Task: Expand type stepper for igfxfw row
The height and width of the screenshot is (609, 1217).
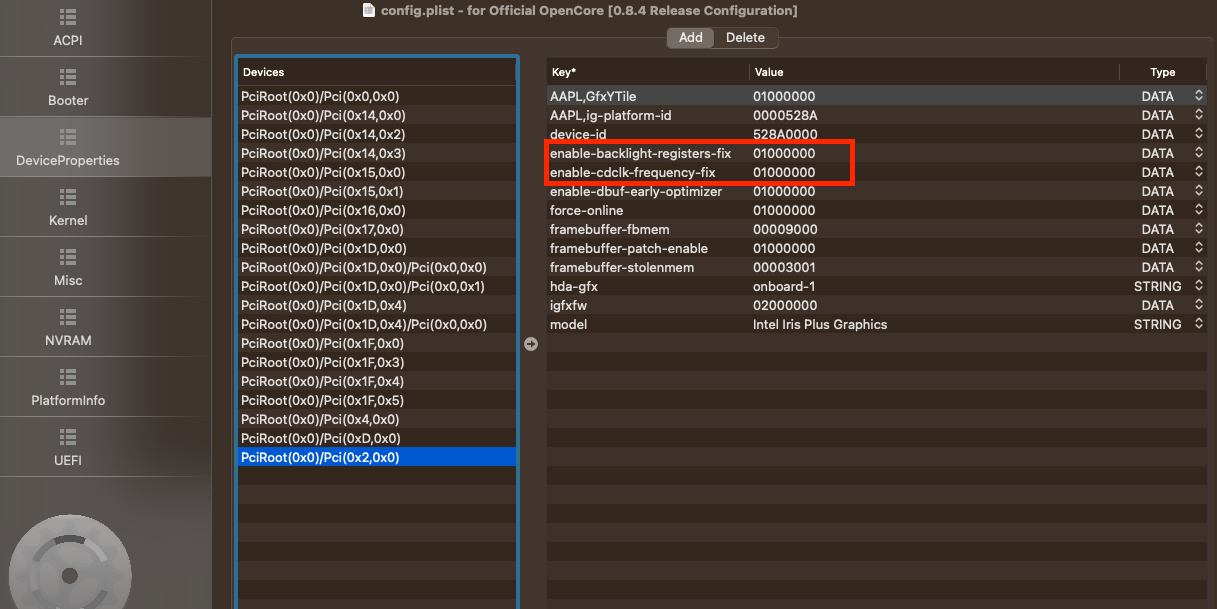Action: click(x=1198, y=305)
